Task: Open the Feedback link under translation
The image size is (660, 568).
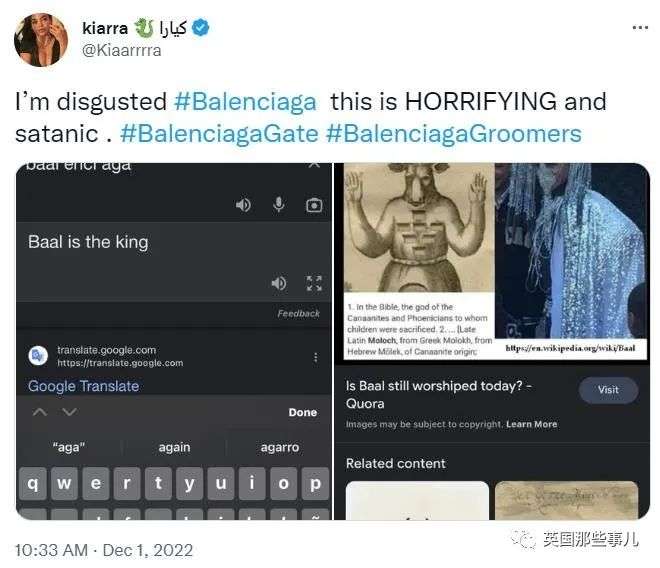Action: [x=298, y=313]
